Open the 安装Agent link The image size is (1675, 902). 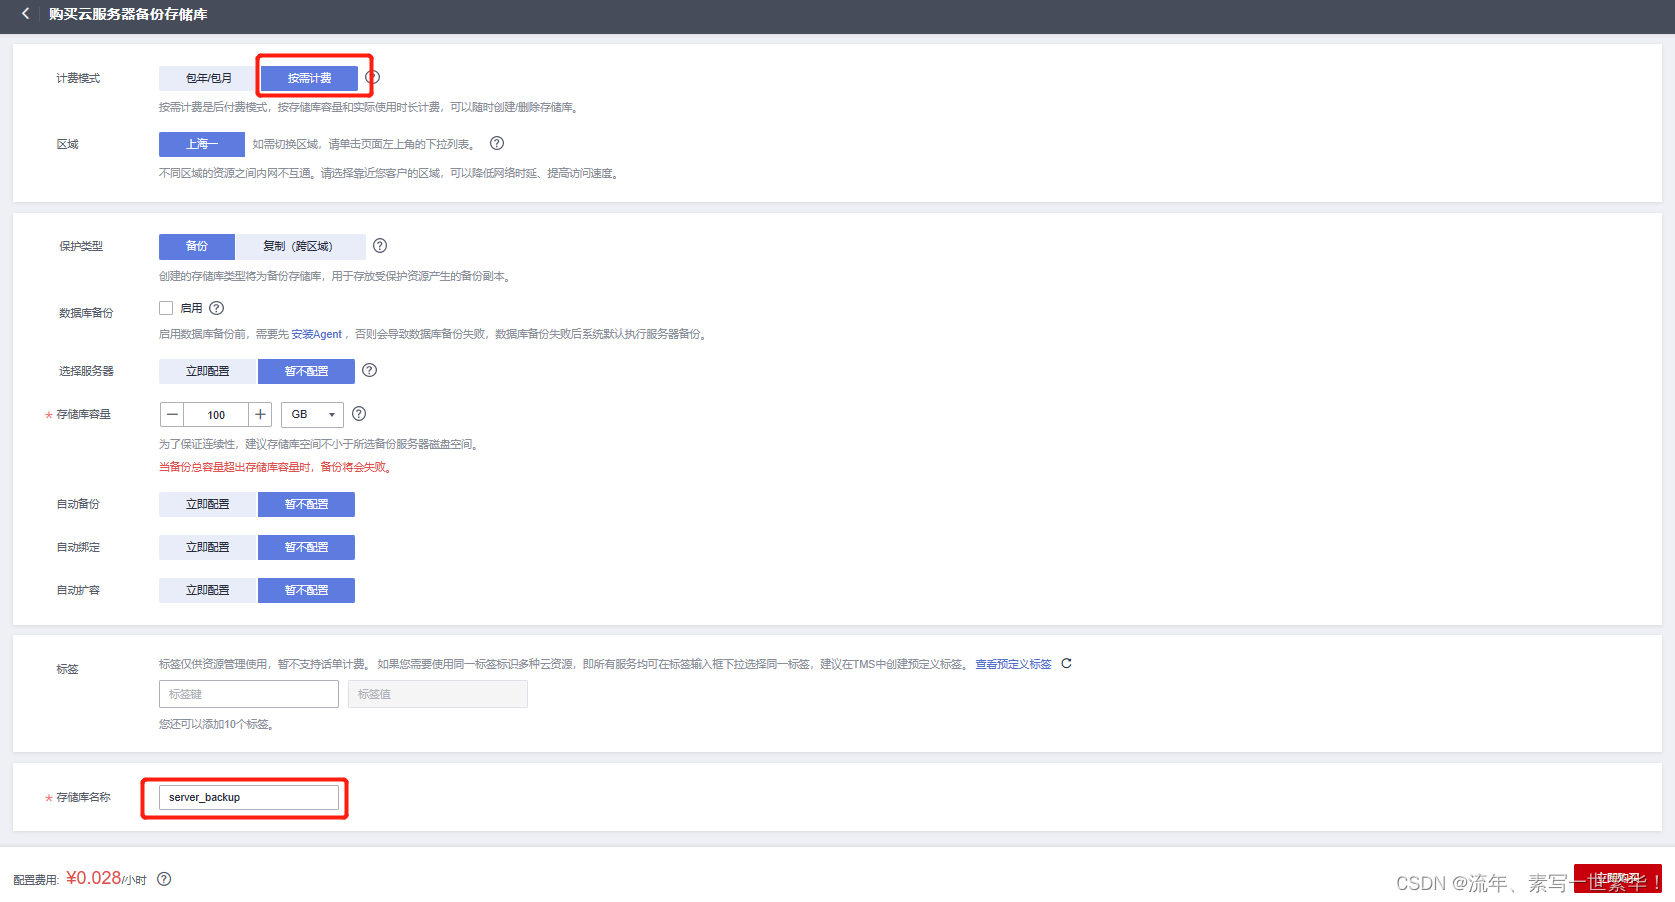317,334
